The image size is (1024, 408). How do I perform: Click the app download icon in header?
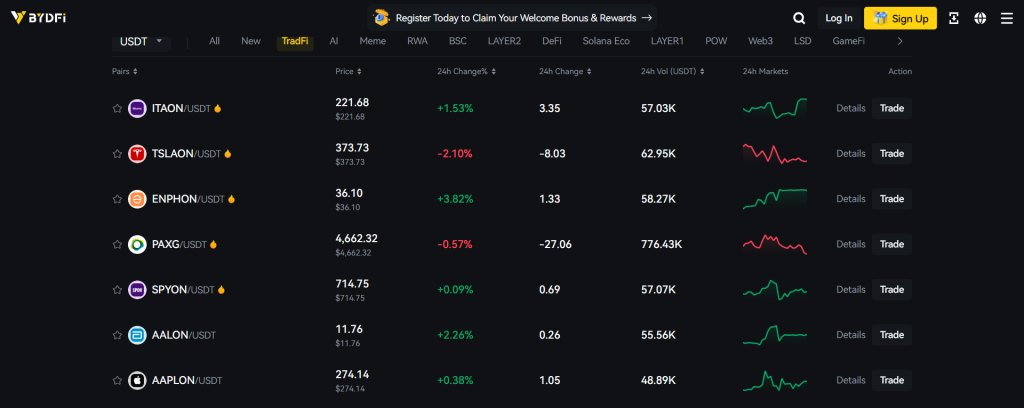point(954,18)
